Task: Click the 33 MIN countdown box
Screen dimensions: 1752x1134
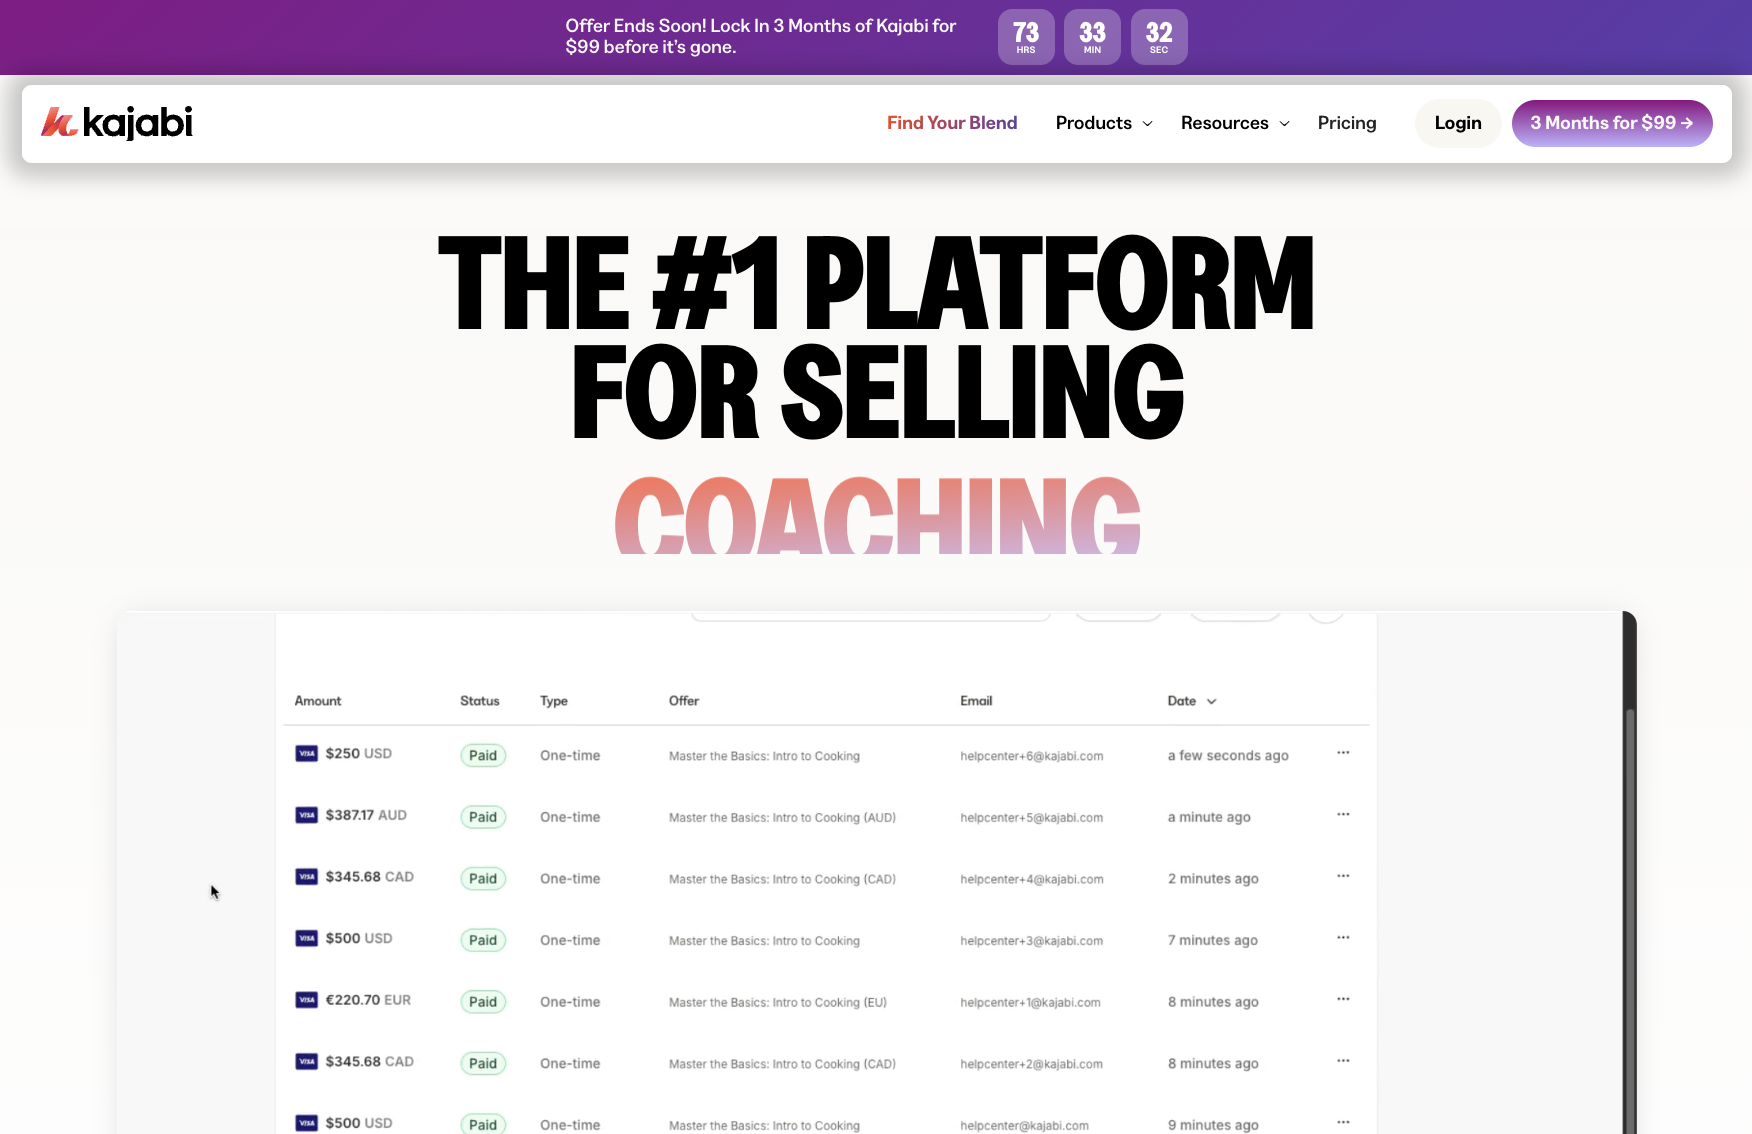Action: [x=1092, y=37]
